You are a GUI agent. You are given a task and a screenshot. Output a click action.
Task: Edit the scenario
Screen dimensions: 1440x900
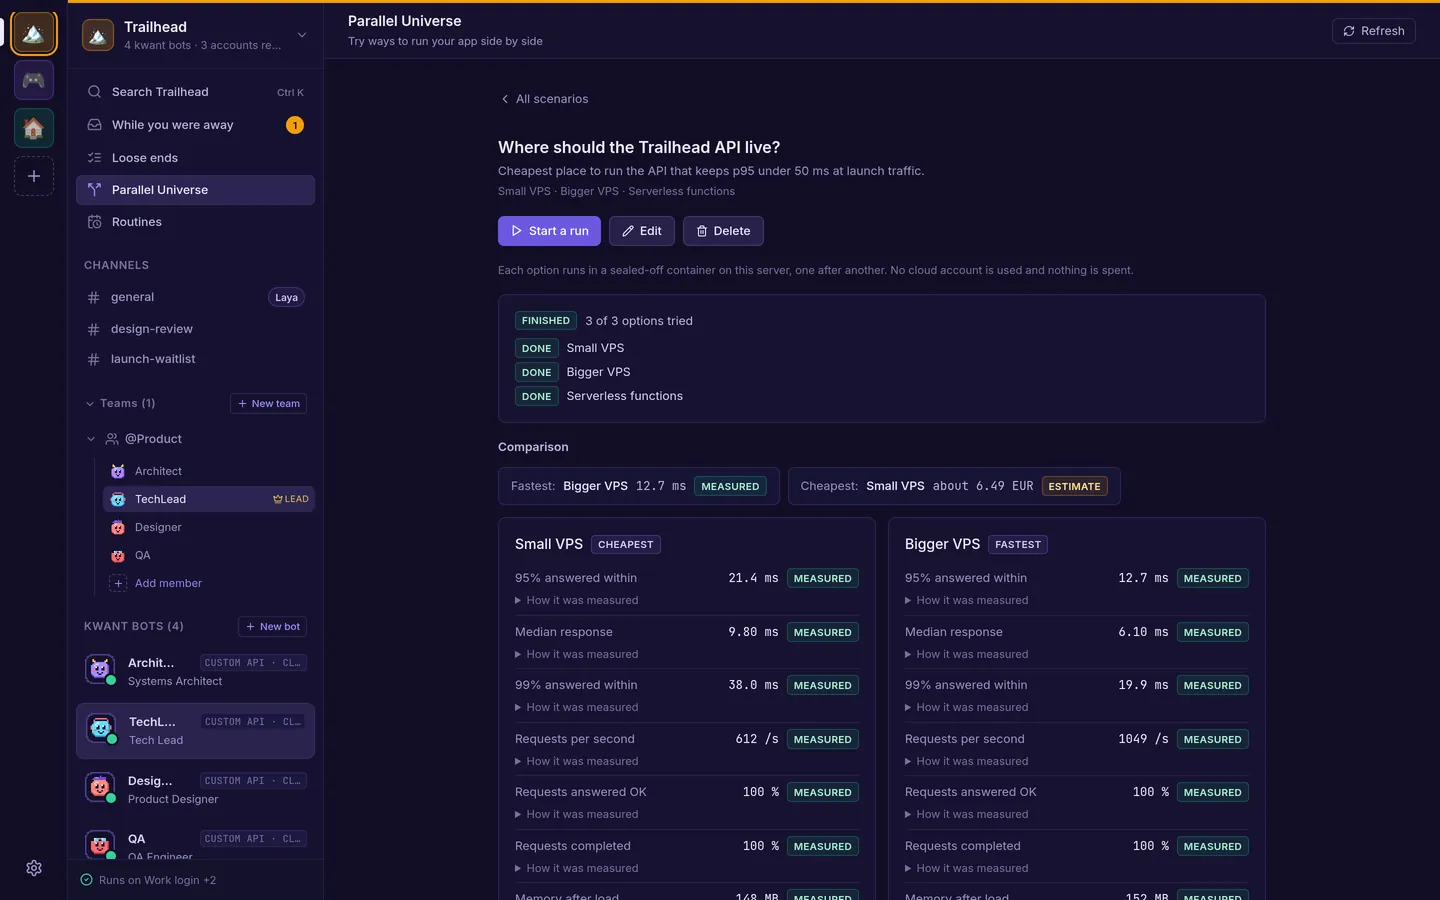click(x=641, y=231)
